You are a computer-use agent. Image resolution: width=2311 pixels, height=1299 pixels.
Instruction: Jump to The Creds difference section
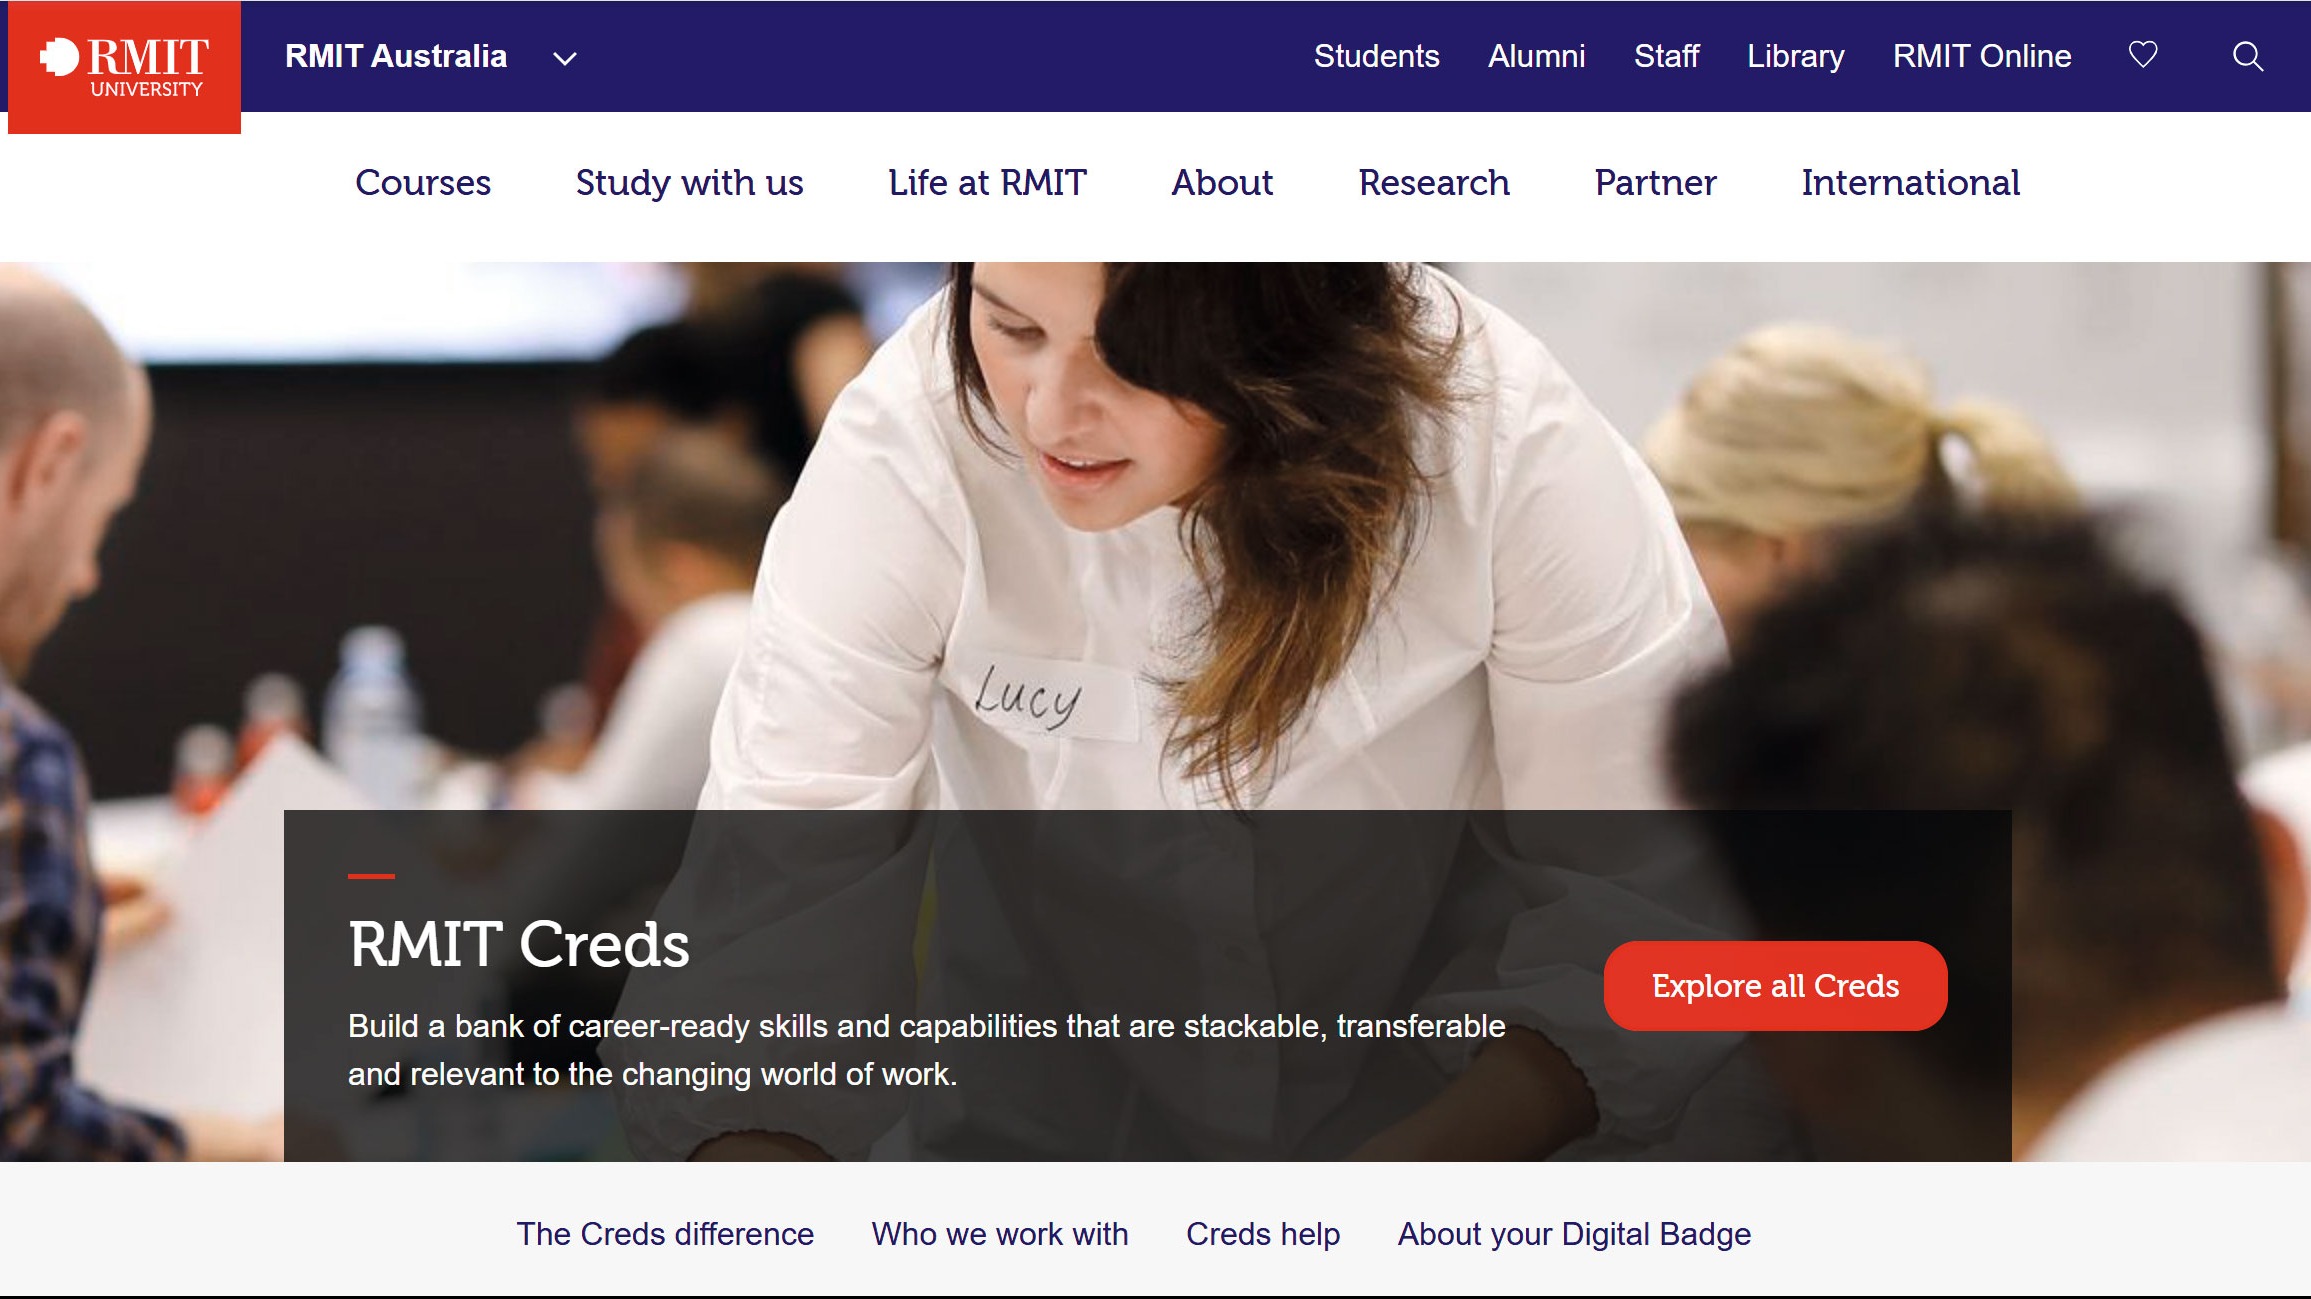point(665,1234)
